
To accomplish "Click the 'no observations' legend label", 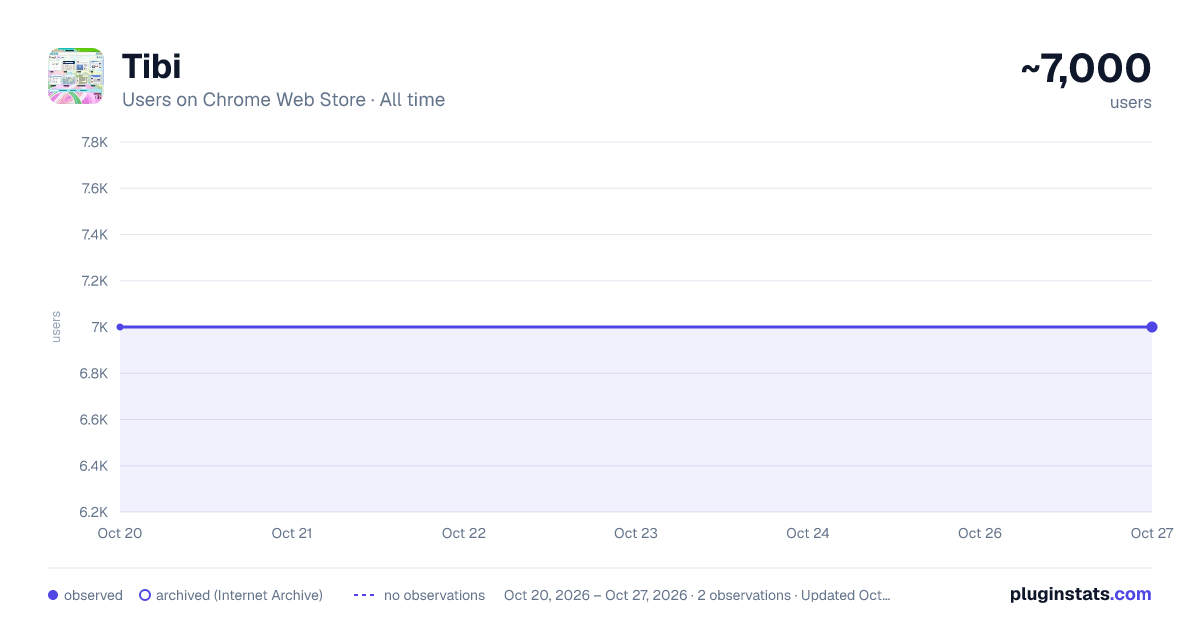I will pos(434,595).
